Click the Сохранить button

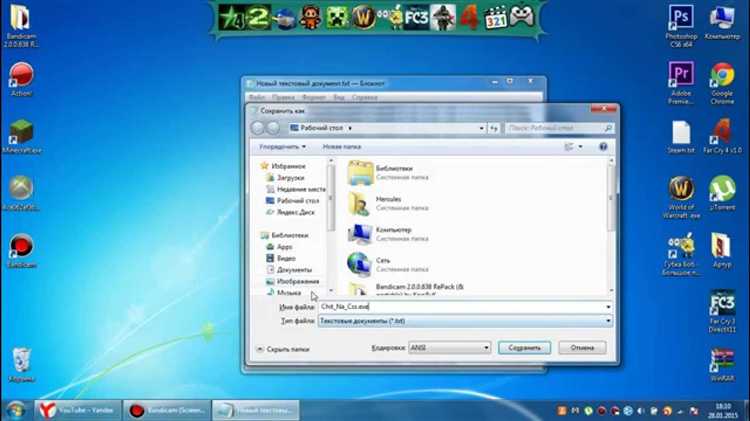524,348
